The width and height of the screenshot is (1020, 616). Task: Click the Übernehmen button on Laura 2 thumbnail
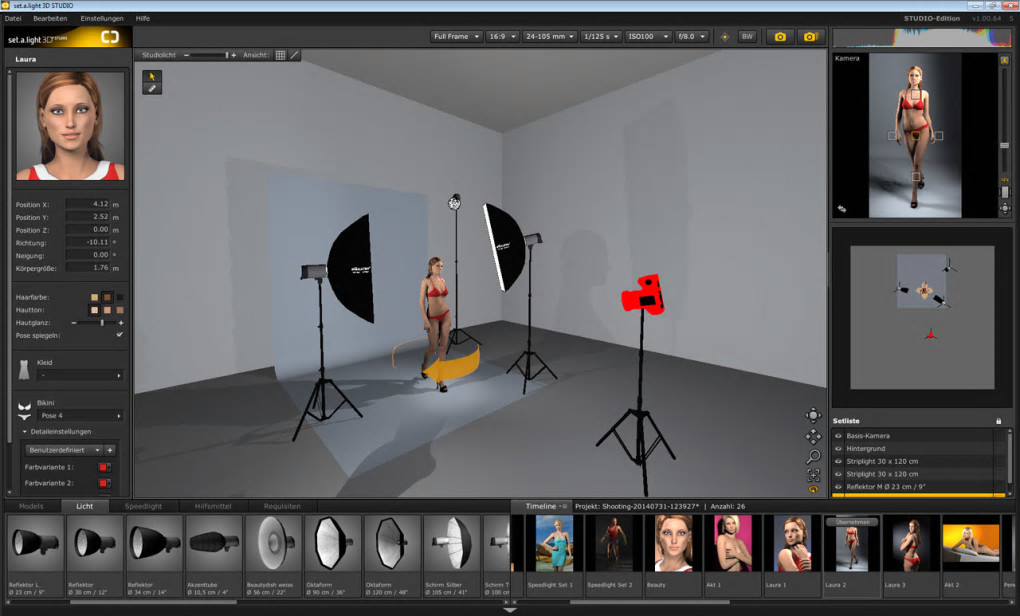(852, 522)
